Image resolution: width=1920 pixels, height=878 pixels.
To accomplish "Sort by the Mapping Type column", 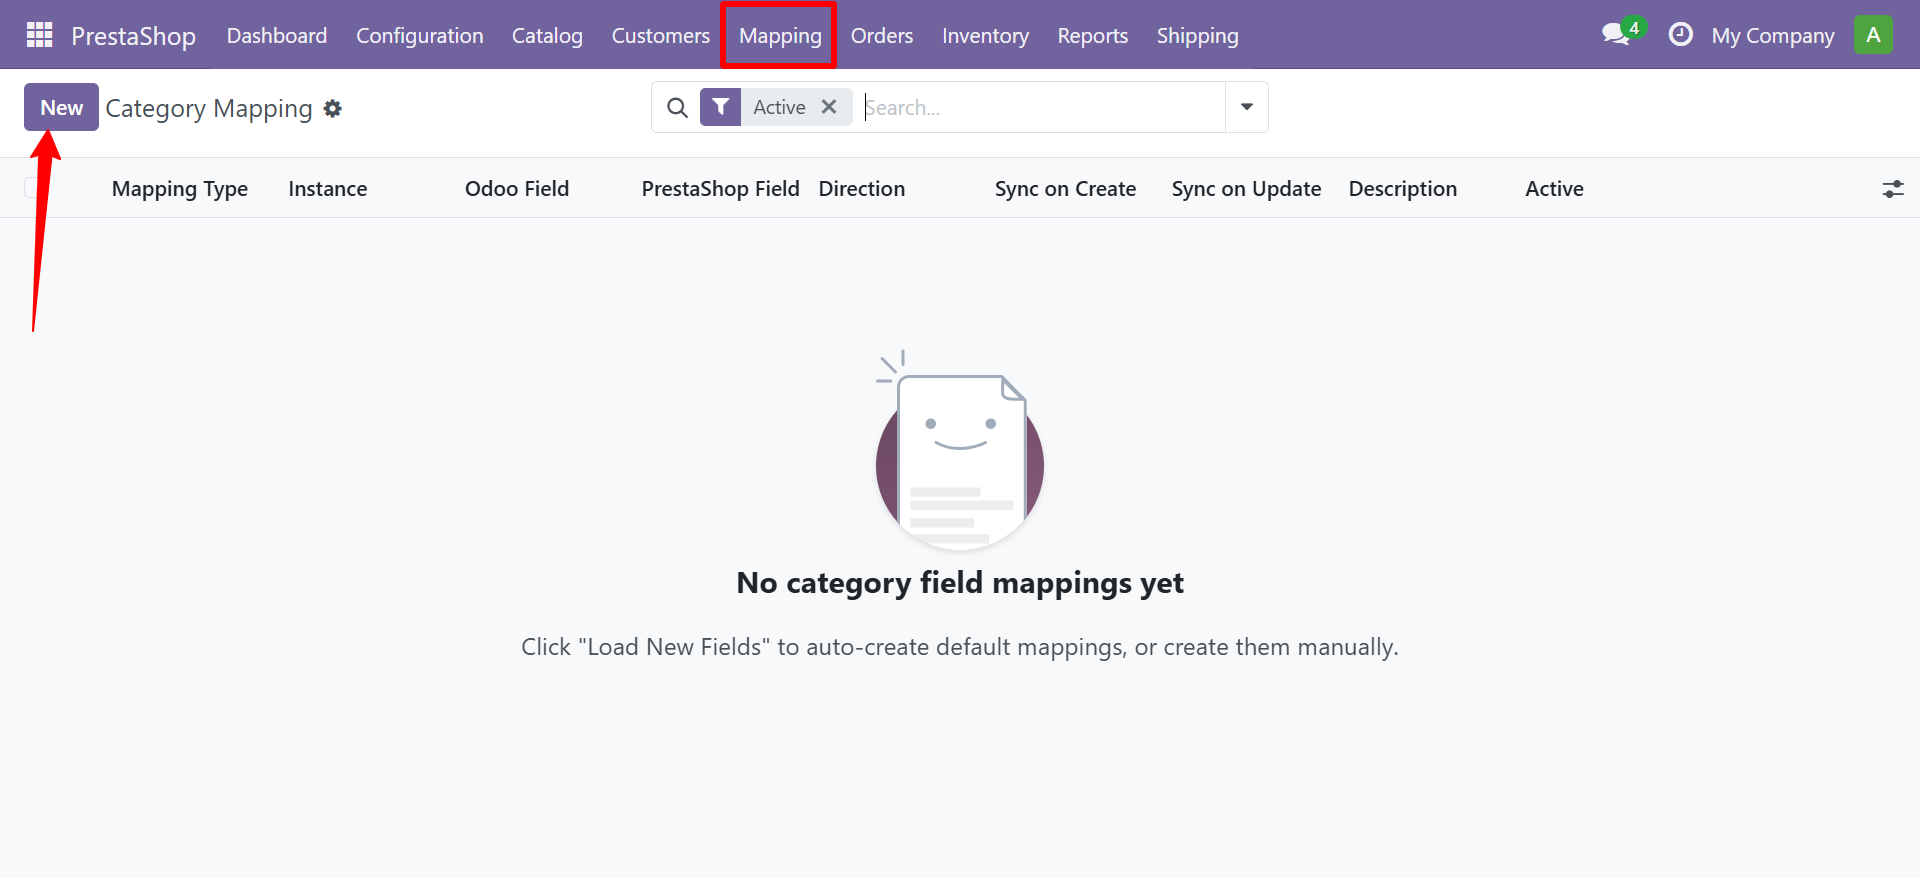I will coord(180,188).
